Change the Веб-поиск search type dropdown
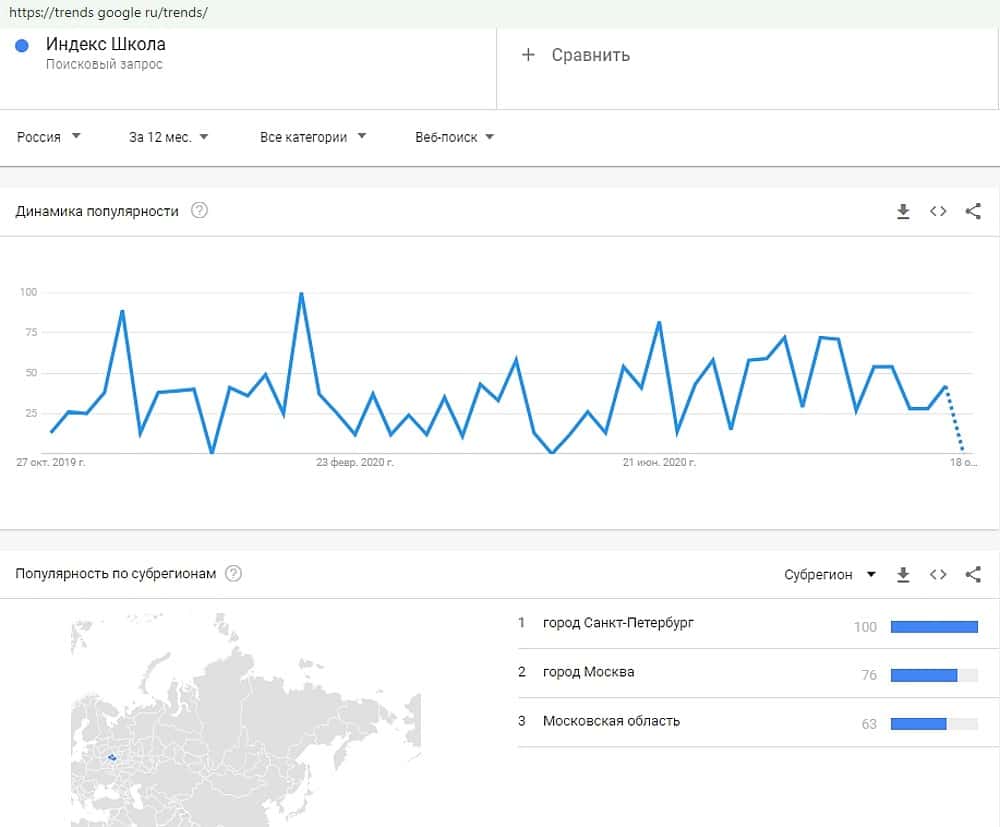Viewport: 1000px width, 827px height. click(454, 137)
